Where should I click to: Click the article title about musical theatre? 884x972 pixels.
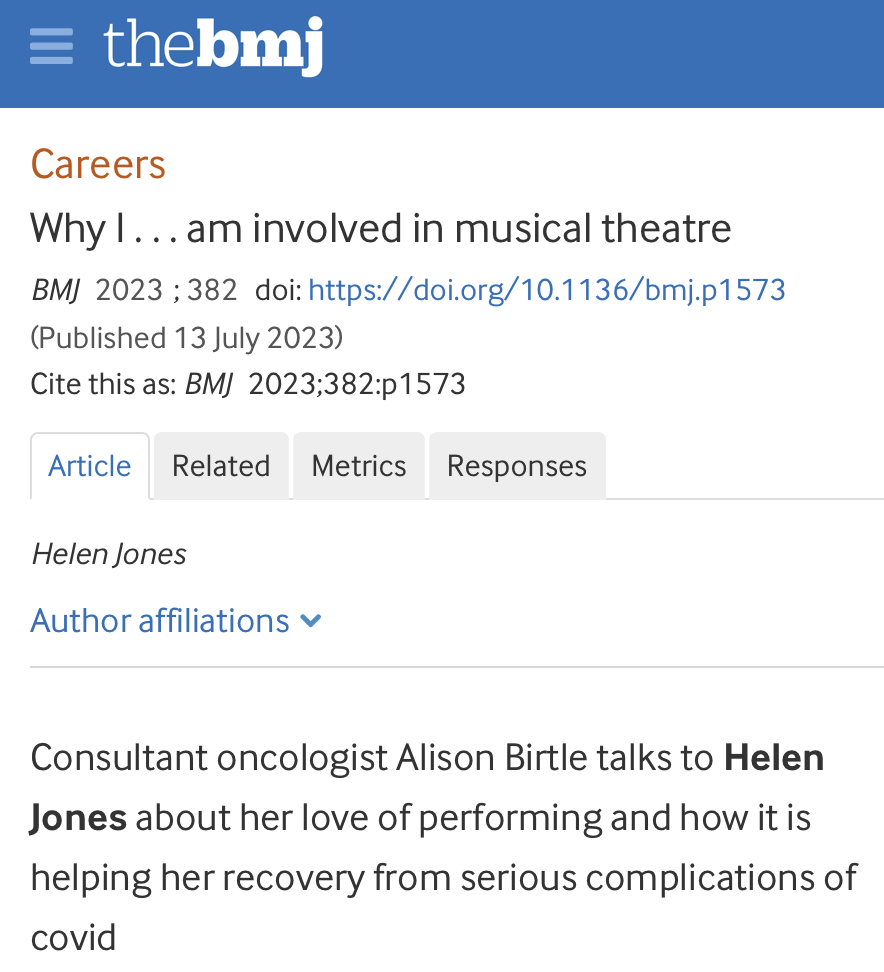(380, 228)
